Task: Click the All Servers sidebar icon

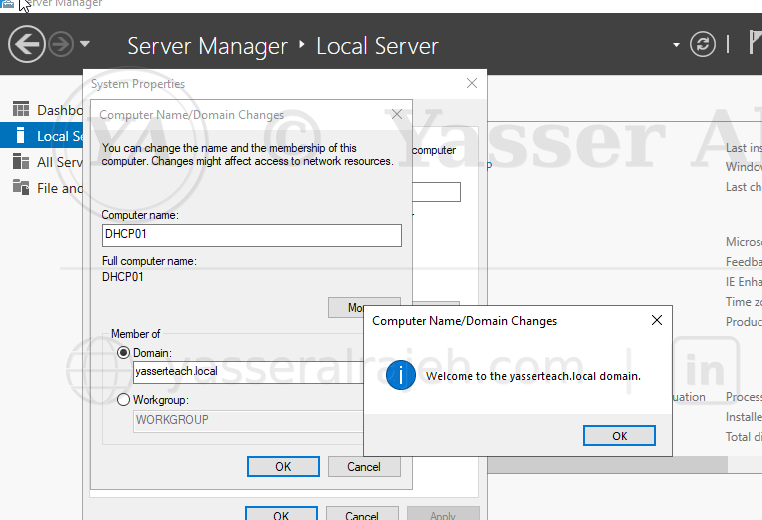Action: (x=21, y=161)
